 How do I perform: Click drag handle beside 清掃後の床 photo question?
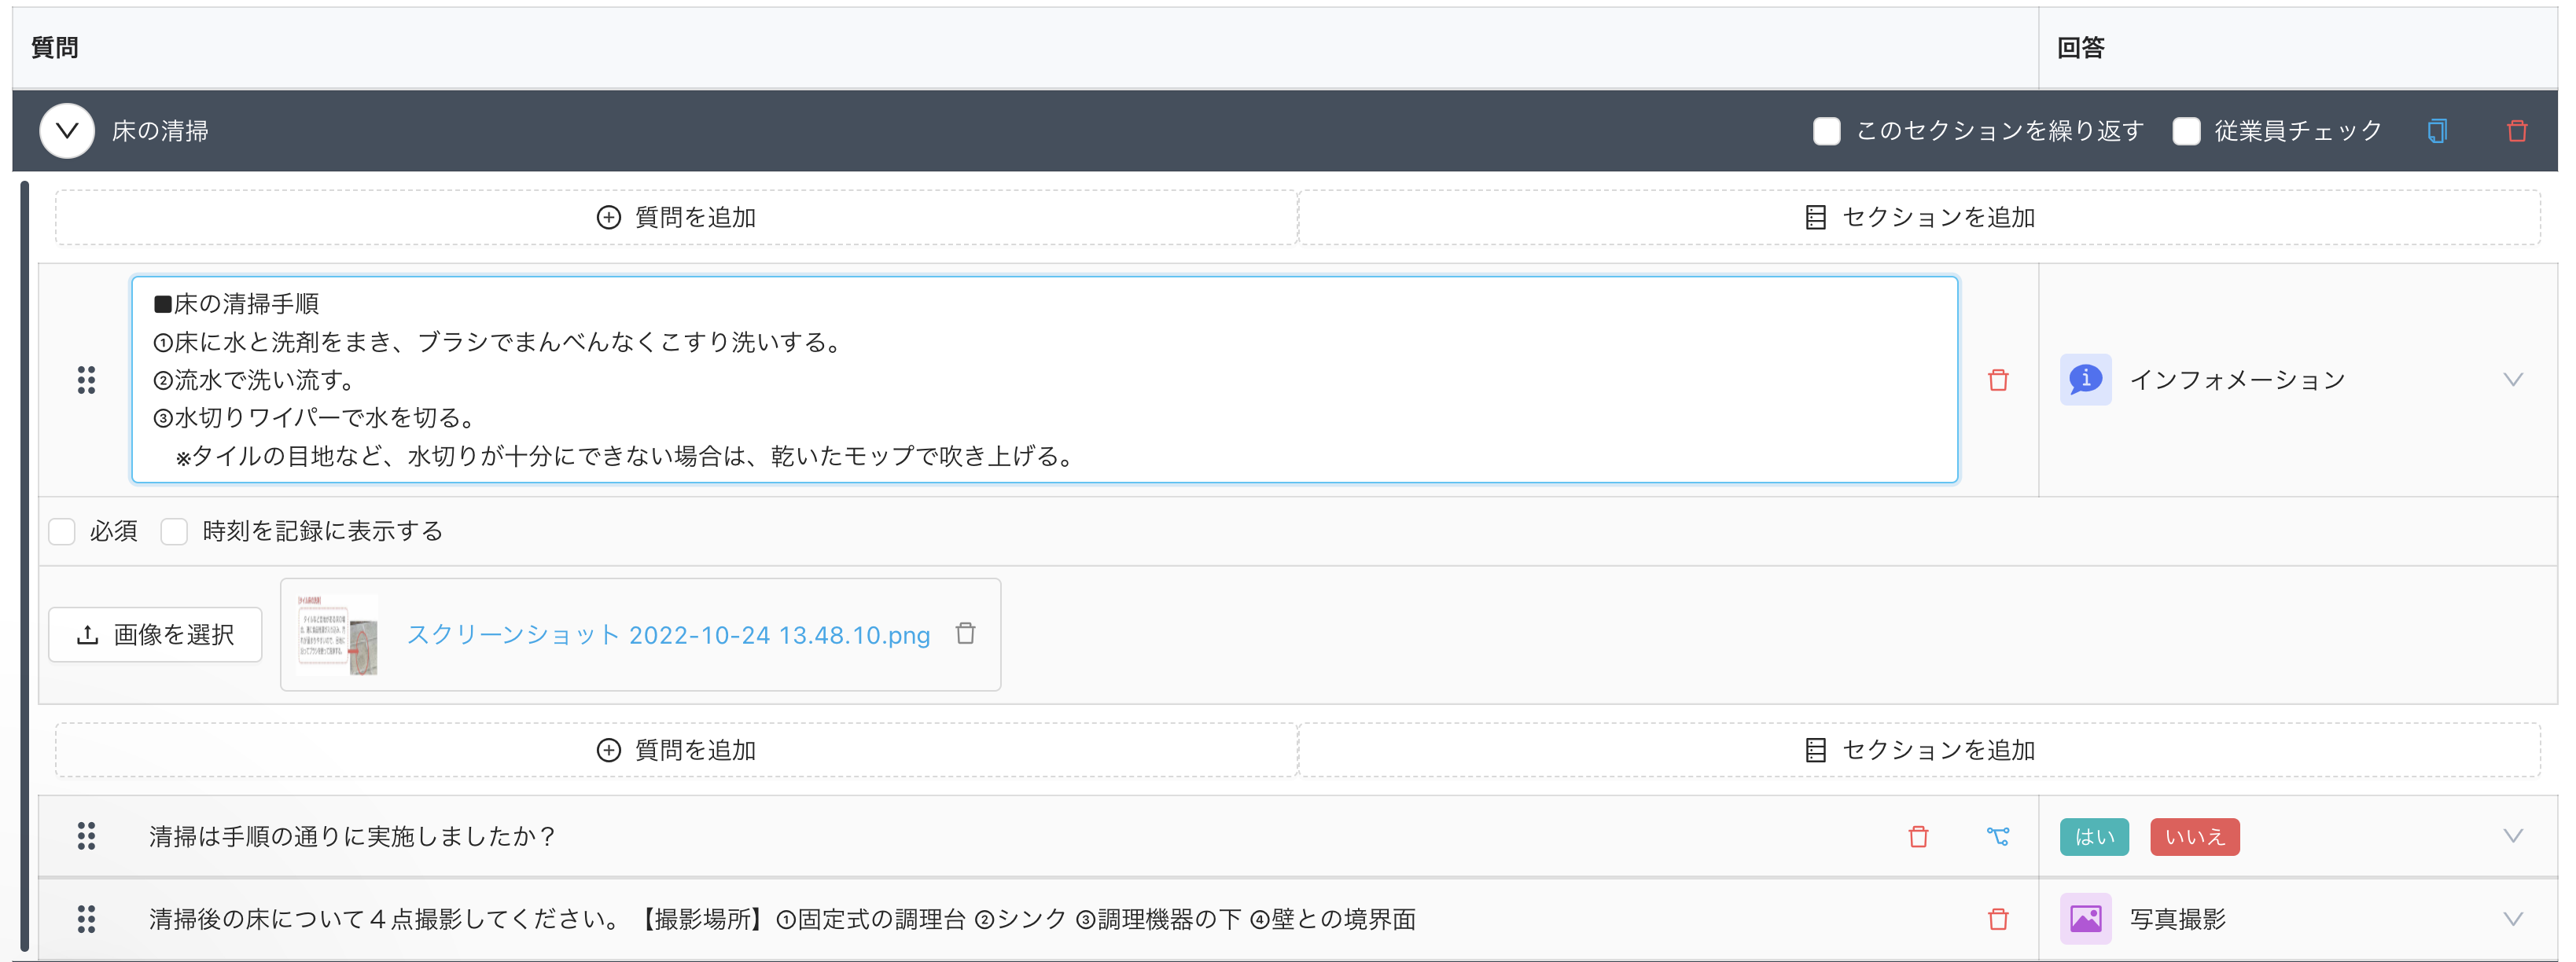point(87,919)
